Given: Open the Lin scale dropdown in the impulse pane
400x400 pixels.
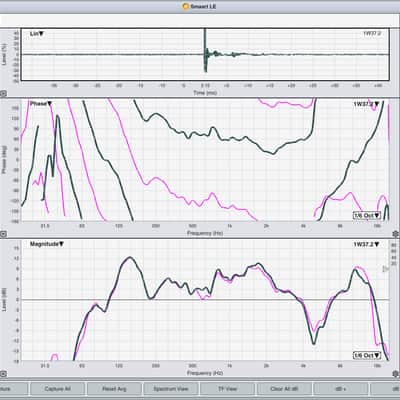Looking at the screenshot, I should (x=37, y=34).
